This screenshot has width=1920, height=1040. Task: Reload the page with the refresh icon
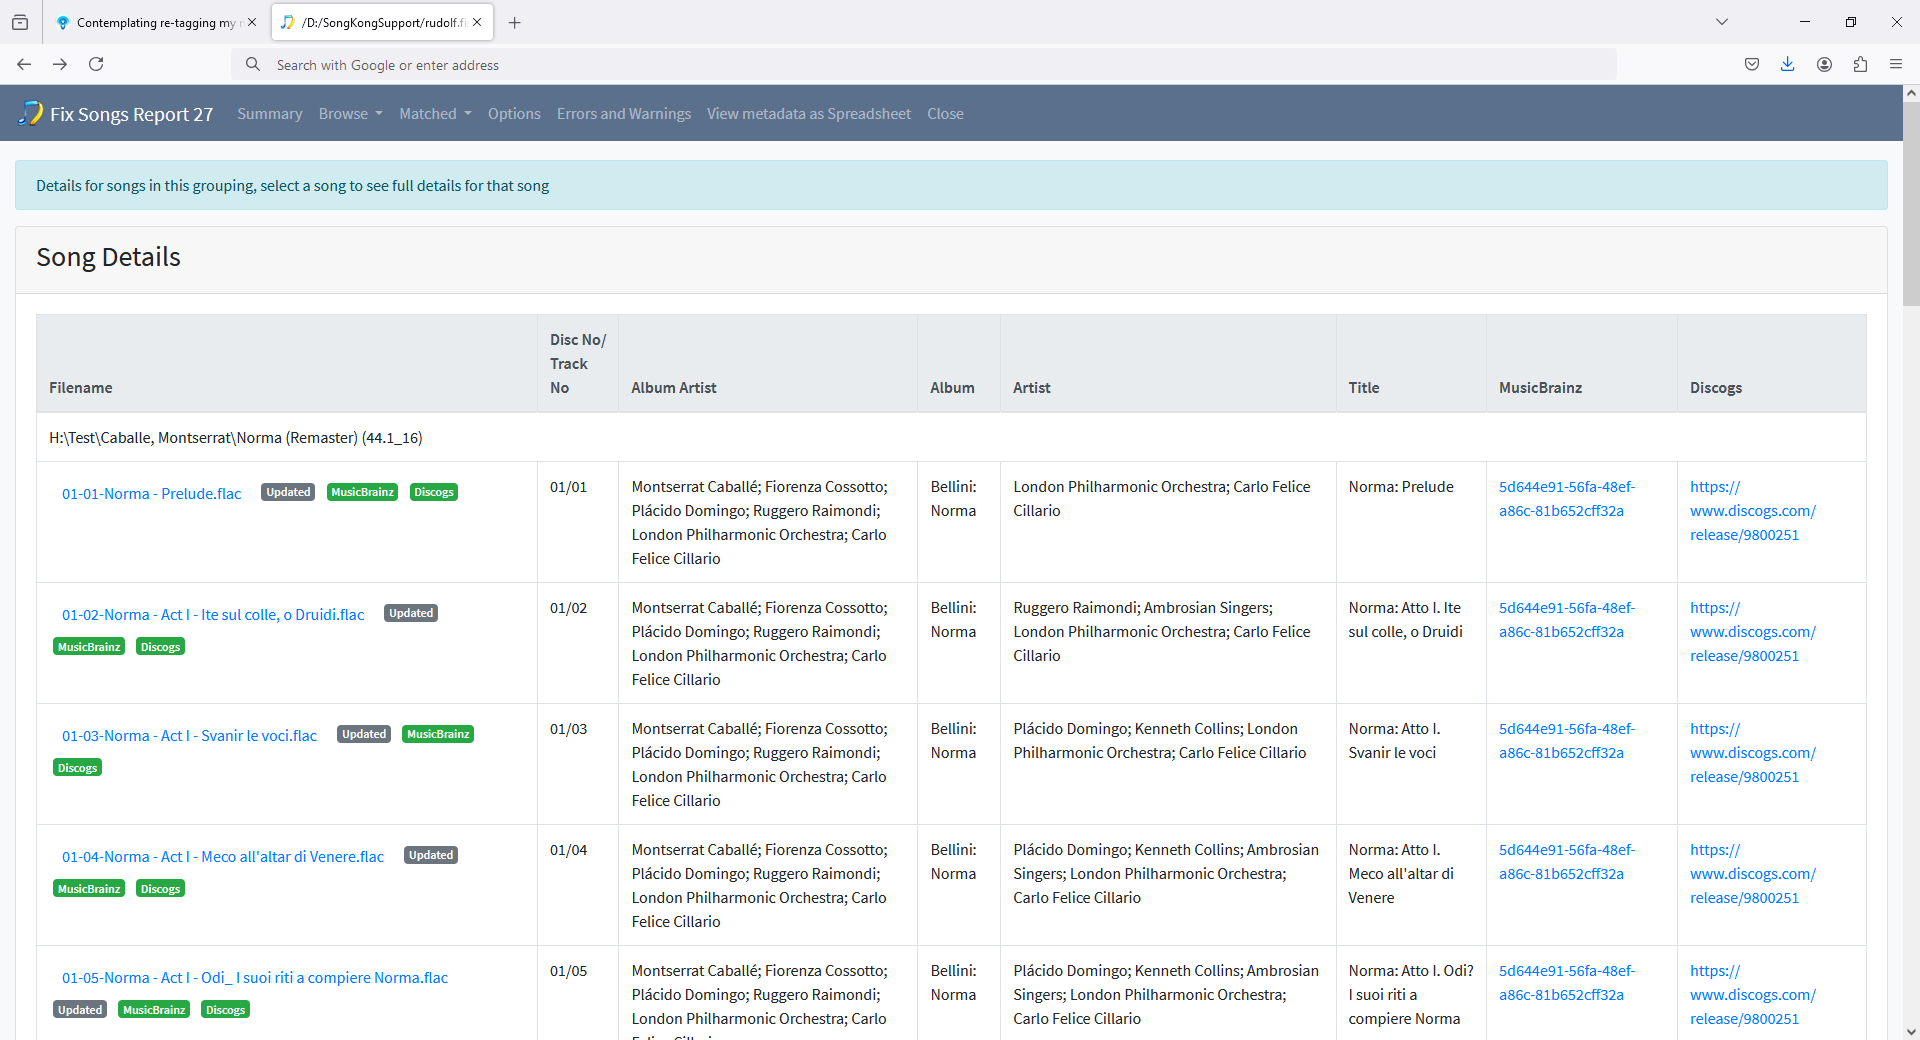coord(96,64)
